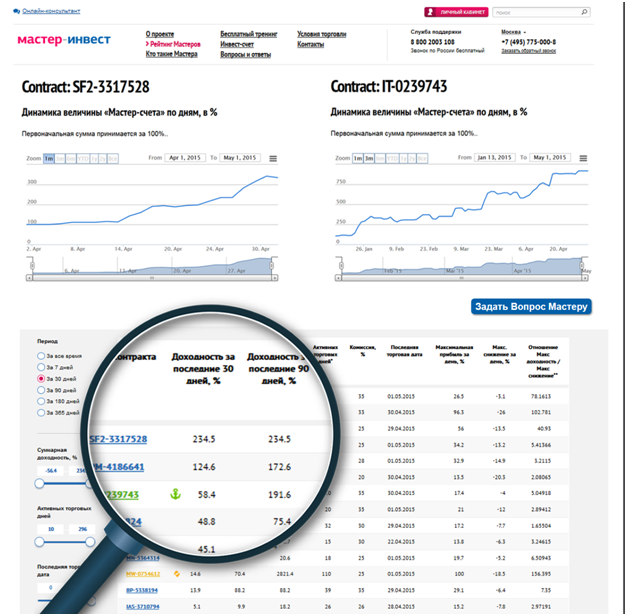Click the left chart navigator's left range handle
The width and height of the screenshot is (627, 616).
pos(32,265)
